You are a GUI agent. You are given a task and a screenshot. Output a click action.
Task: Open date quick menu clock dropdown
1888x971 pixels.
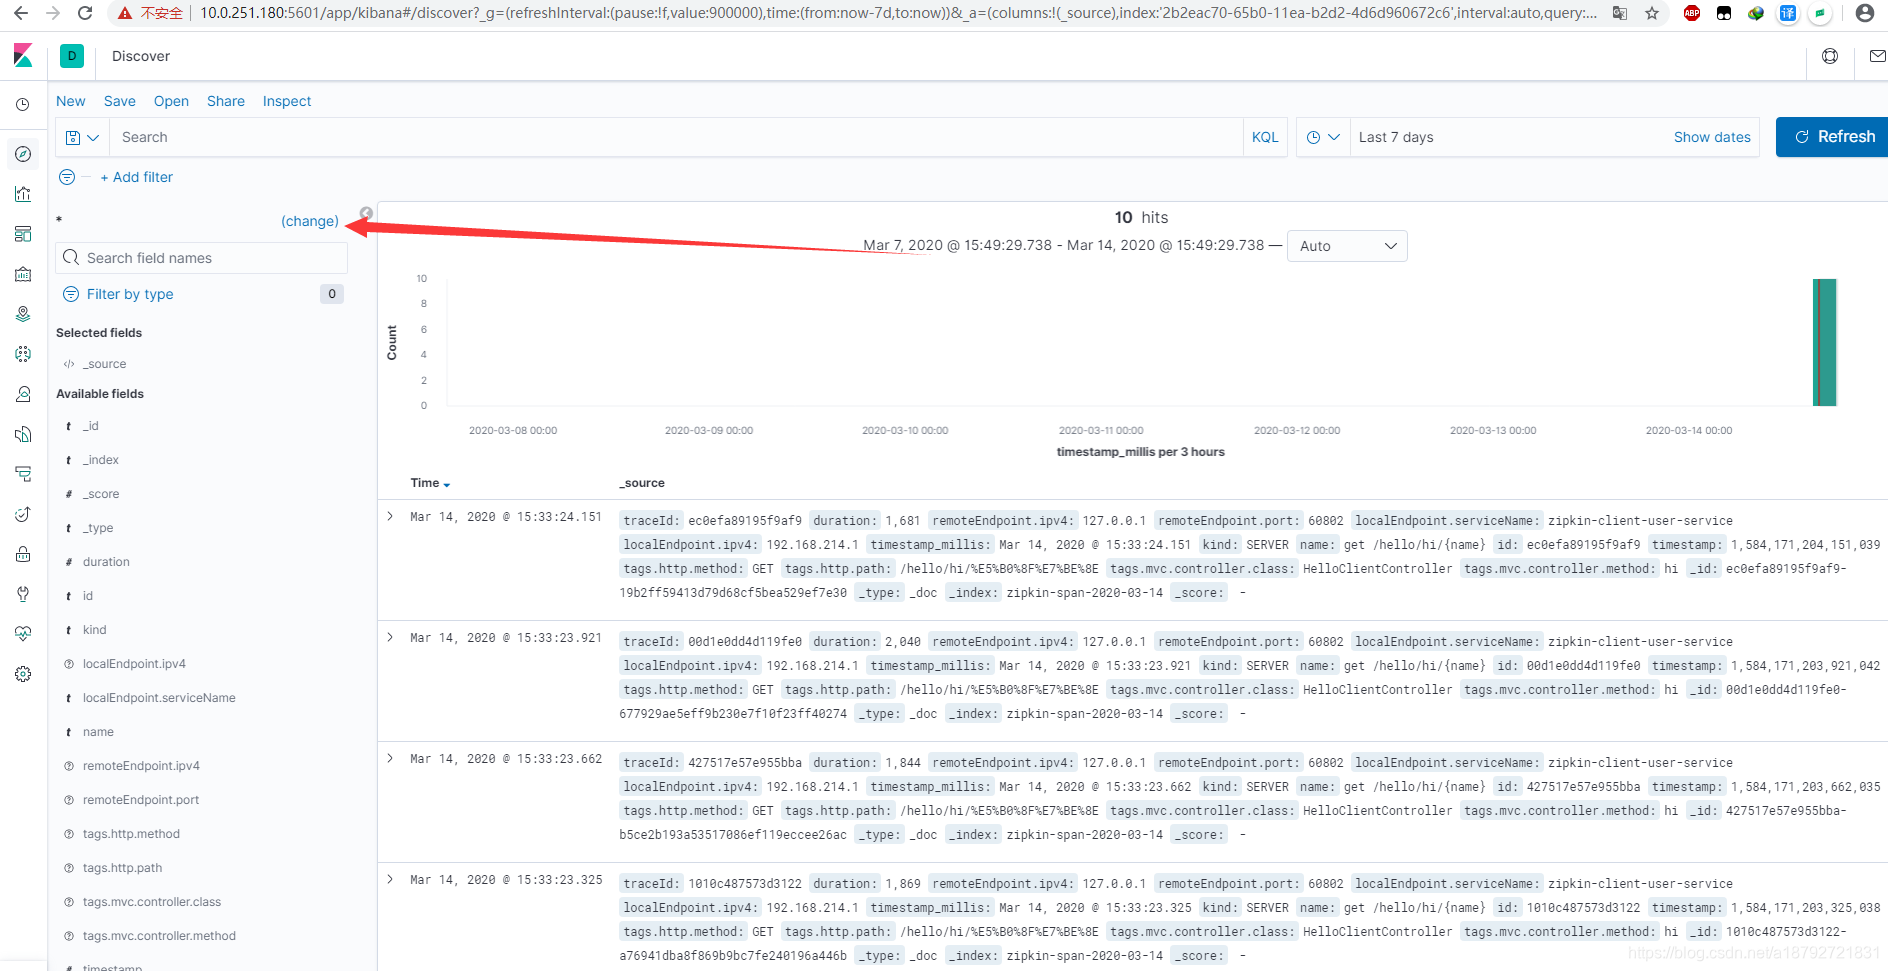(x=1322, y=137)
